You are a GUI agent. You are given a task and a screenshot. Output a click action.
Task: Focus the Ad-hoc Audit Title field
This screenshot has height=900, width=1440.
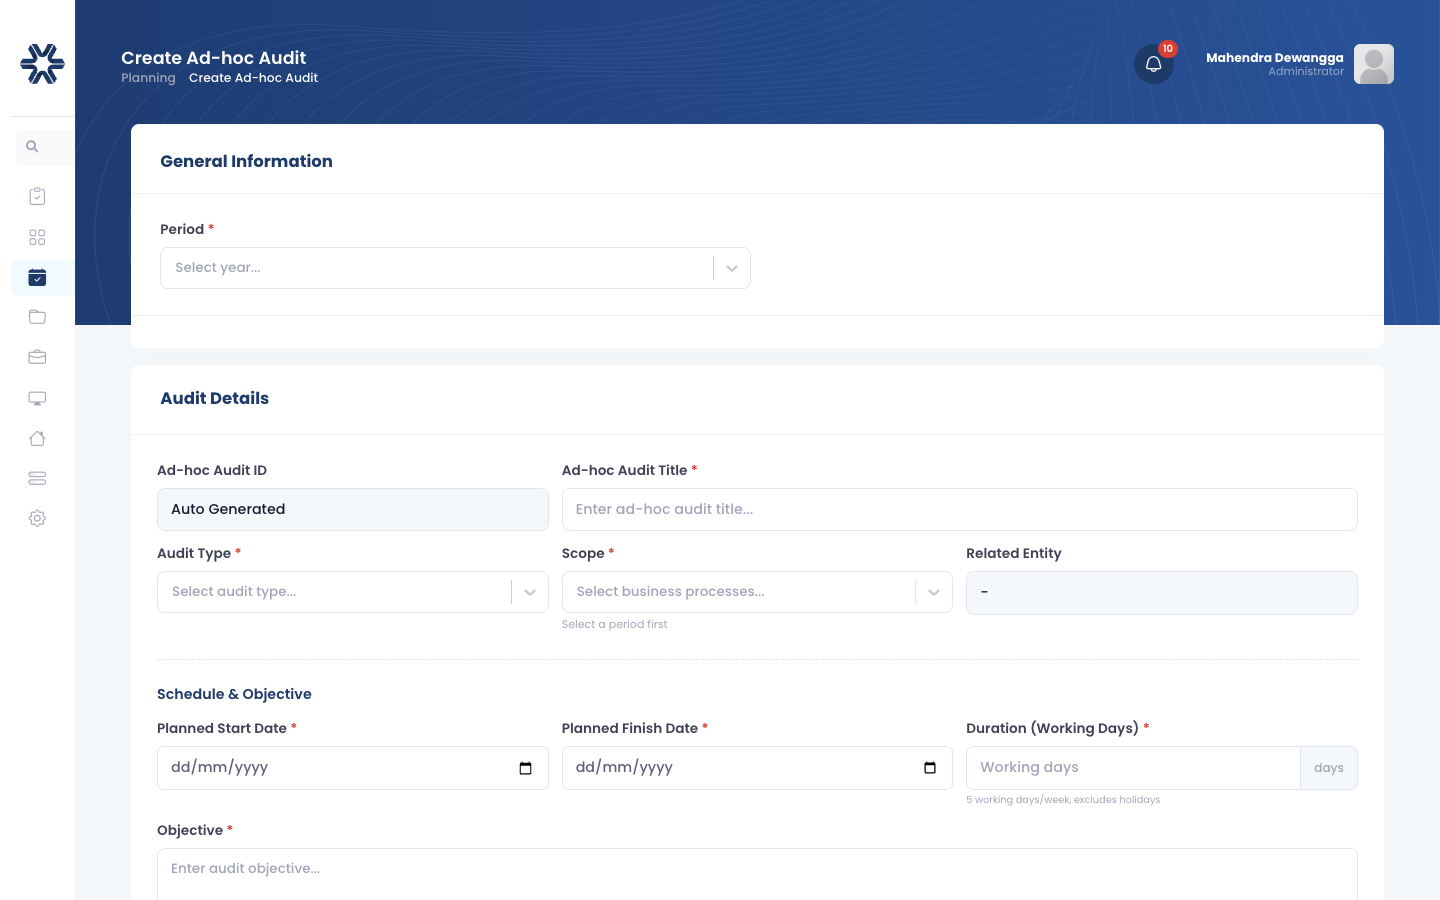pos(959,509)
